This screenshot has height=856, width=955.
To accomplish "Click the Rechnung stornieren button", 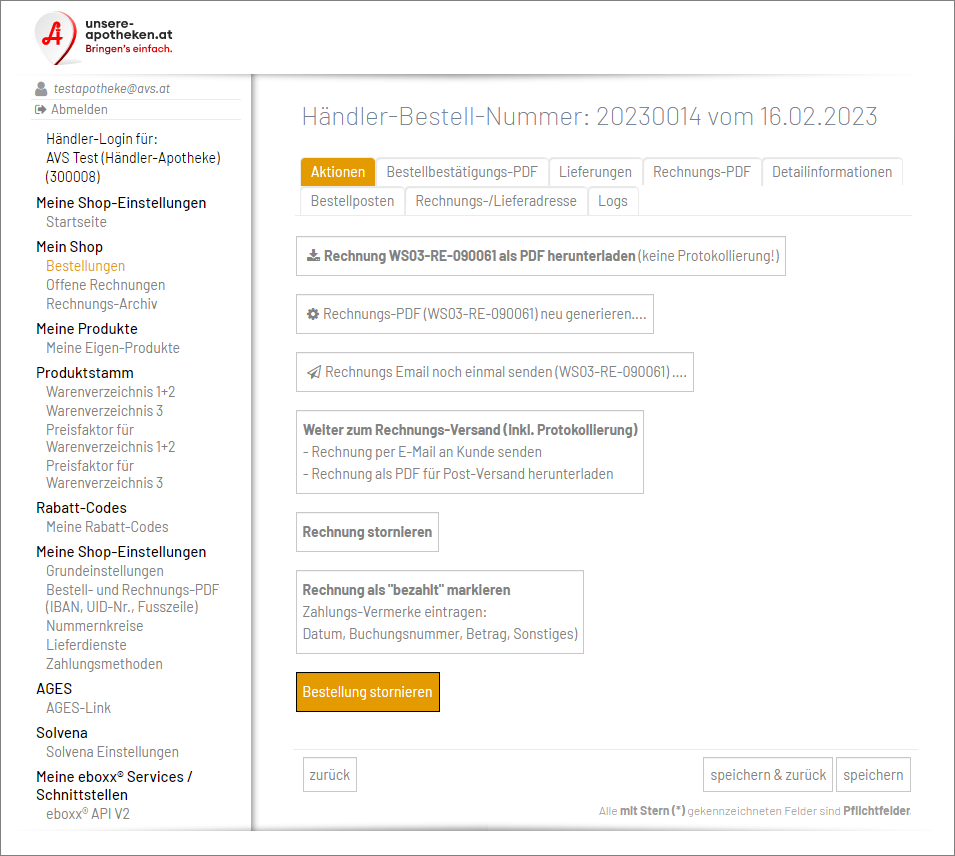I will point(367,532).
